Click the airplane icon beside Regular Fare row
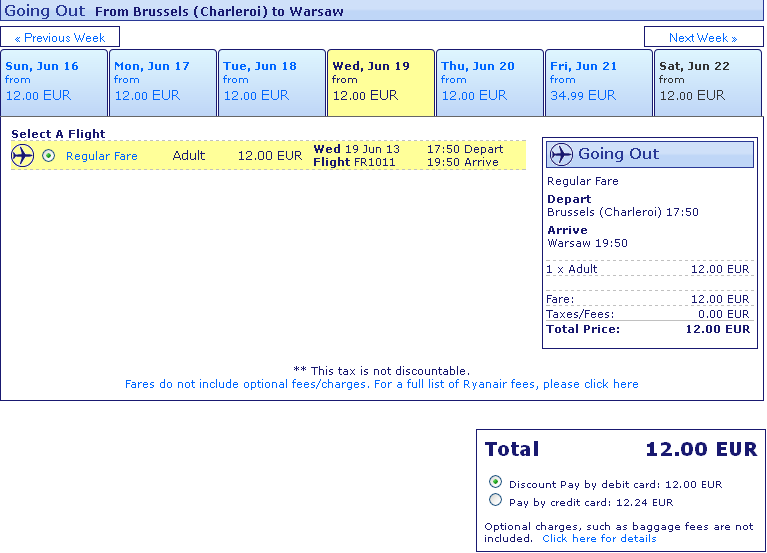 click(x=23, y=155)
